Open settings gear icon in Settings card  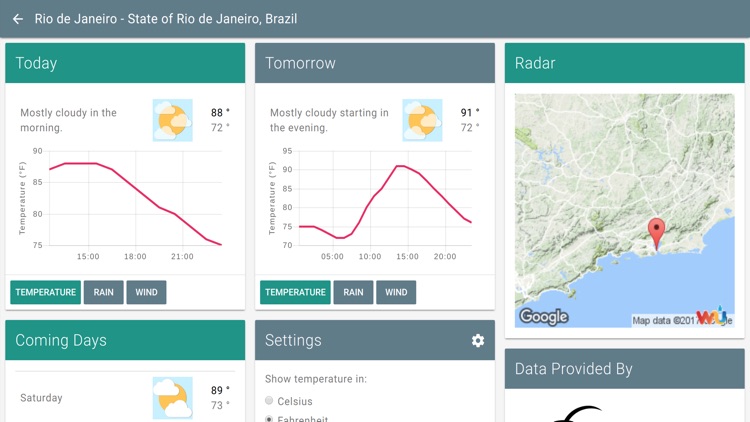coord(477,340)
